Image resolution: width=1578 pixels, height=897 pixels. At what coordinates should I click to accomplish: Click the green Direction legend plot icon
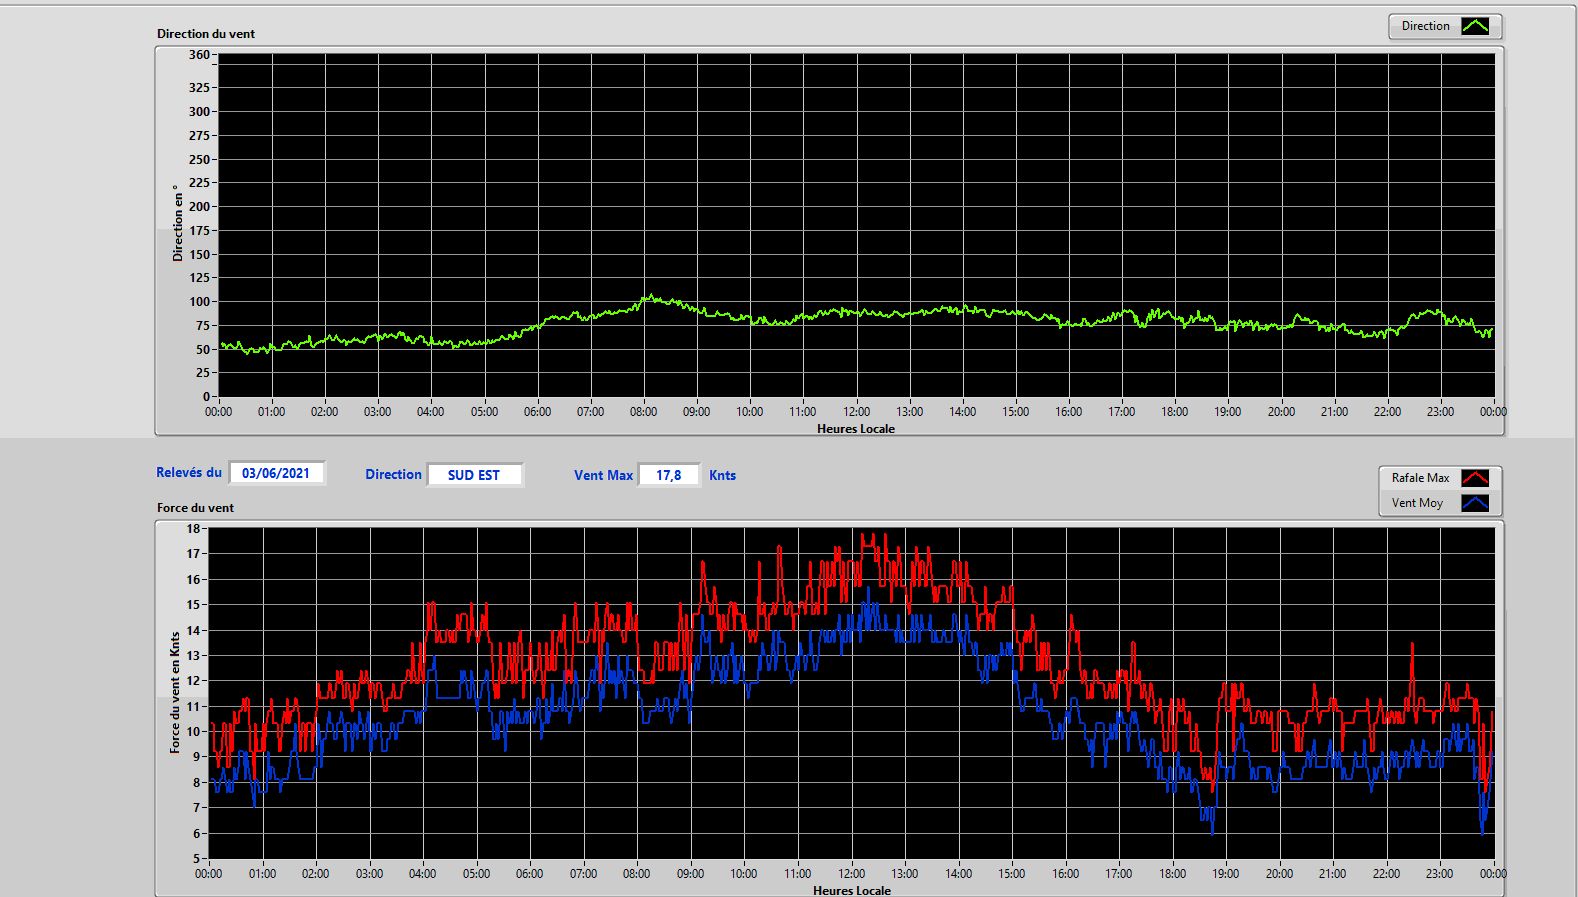coord(1475,26)
